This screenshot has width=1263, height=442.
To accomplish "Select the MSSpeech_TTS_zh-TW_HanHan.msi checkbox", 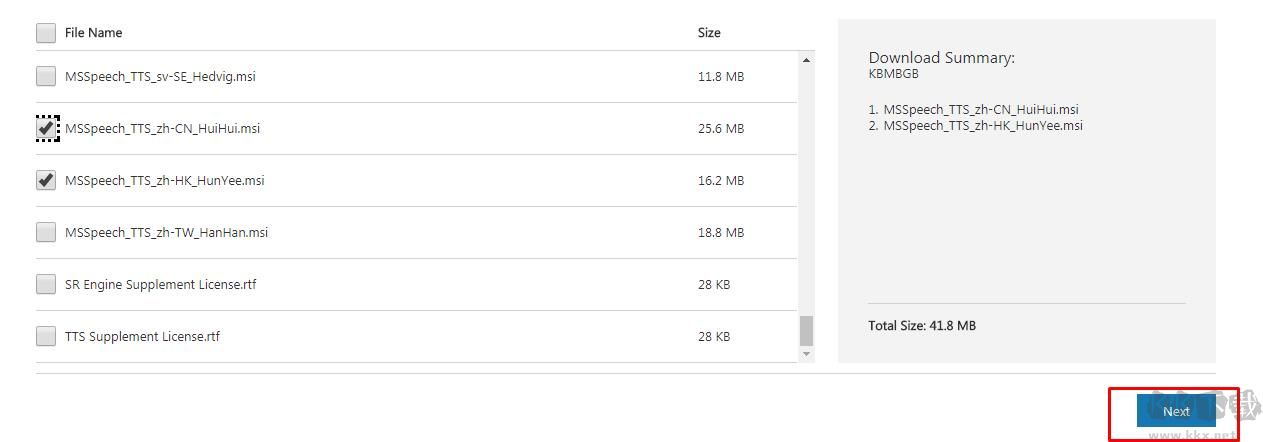I will click(x=46, y=232).
